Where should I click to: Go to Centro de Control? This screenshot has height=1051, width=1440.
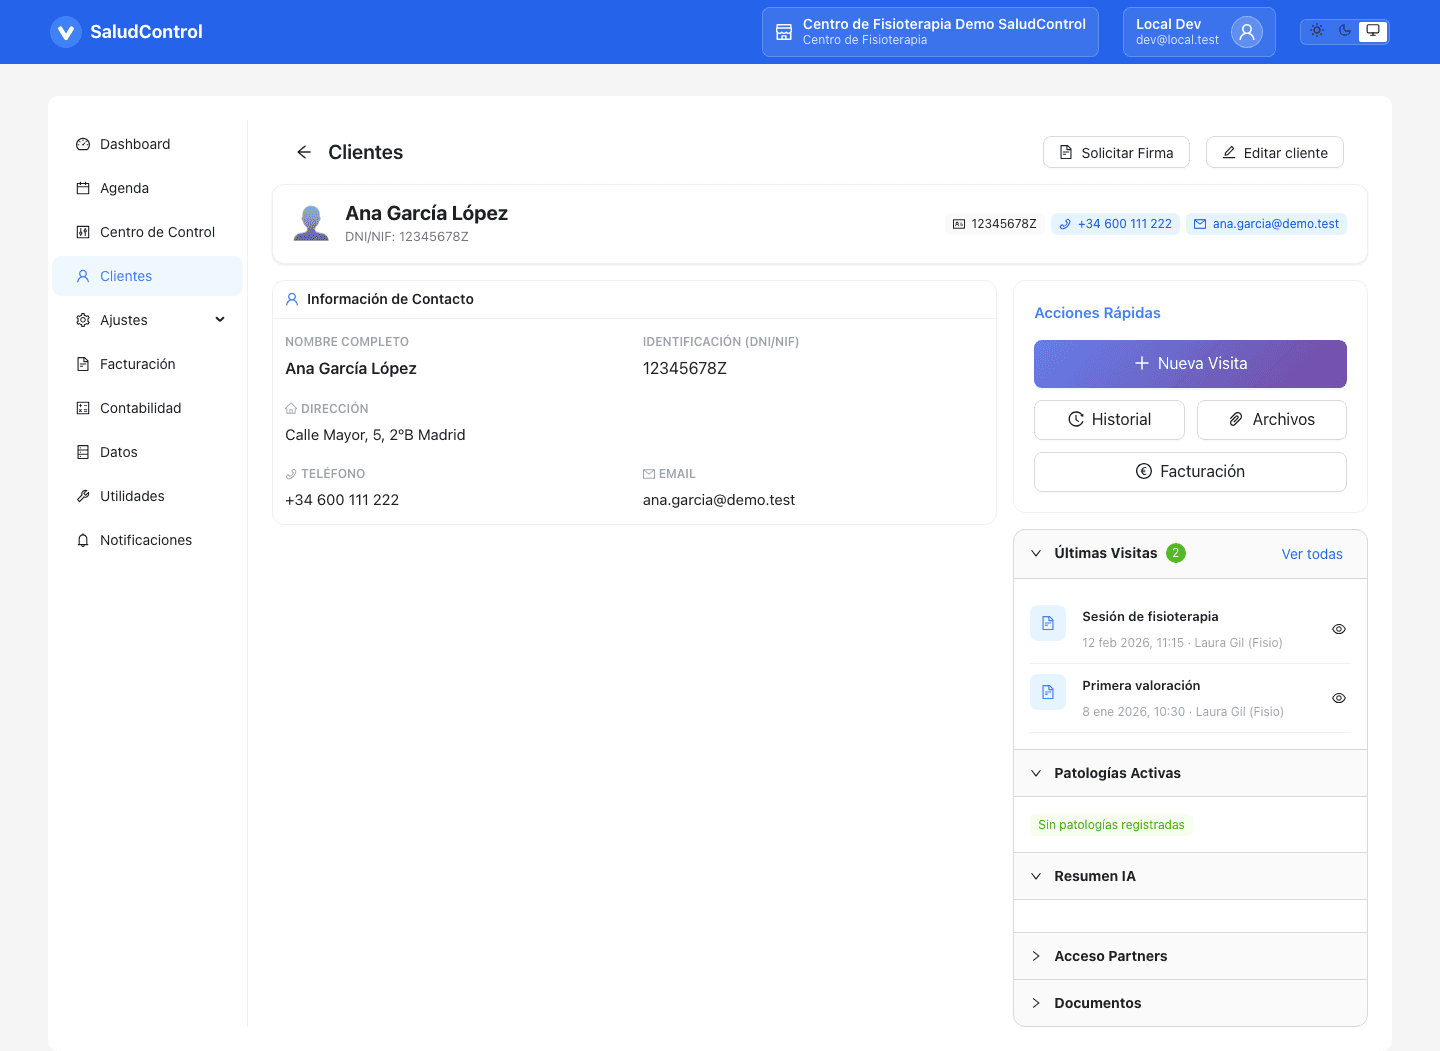(x=147, y=232)
